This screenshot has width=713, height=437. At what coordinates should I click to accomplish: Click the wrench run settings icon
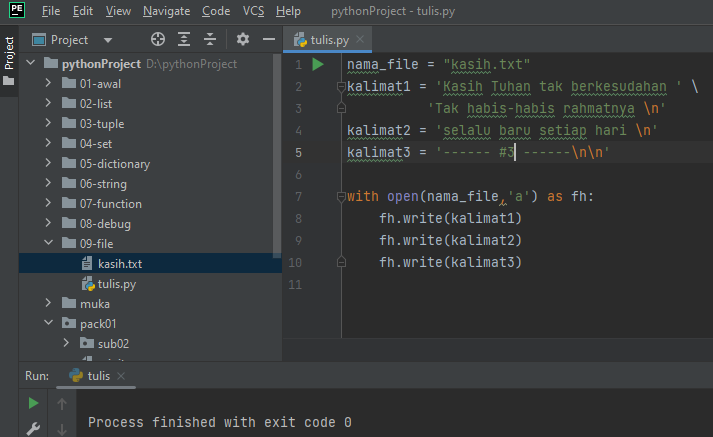point(33,428)
